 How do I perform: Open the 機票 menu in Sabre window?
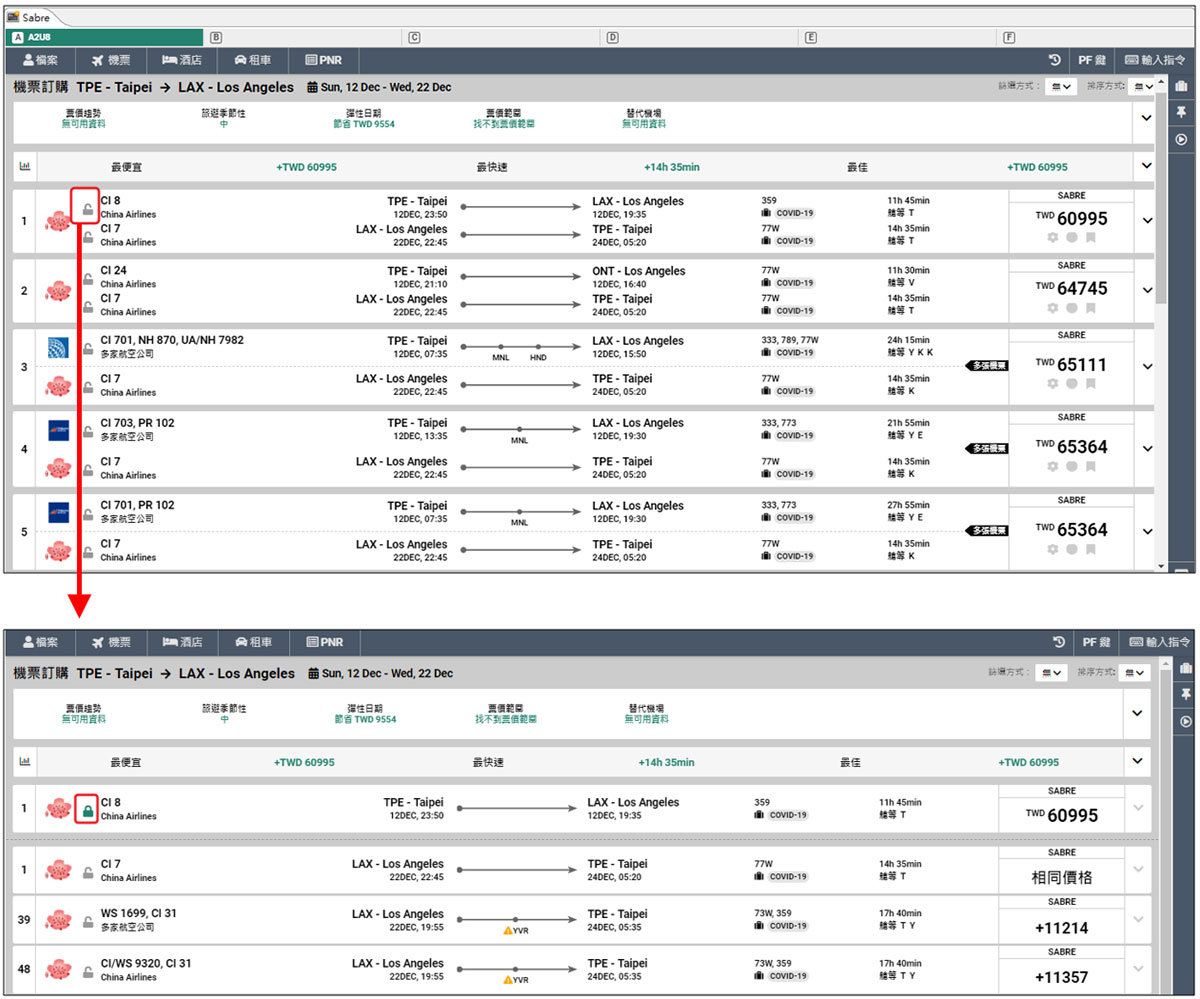tap(110, 59)
